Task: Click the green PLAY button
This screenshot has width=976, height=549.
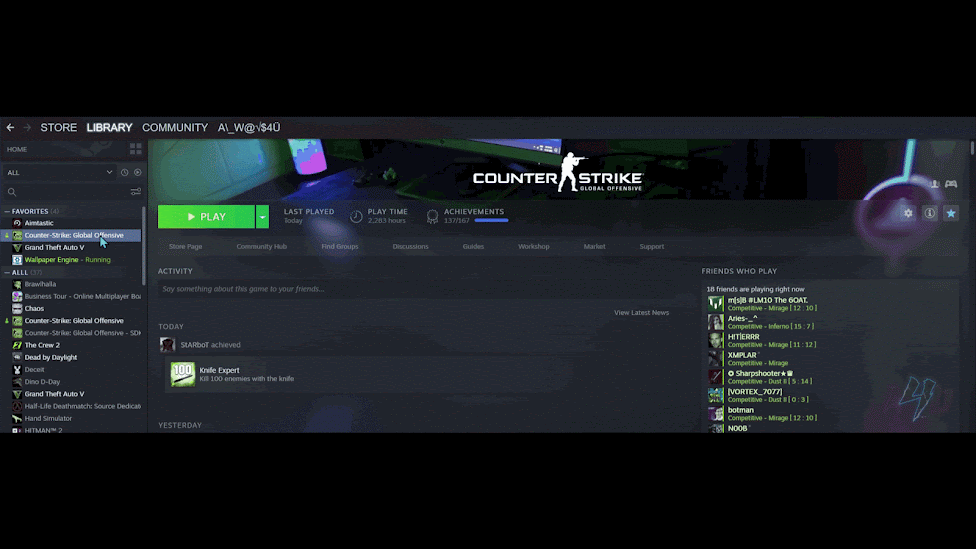Action: click(206, 217)
